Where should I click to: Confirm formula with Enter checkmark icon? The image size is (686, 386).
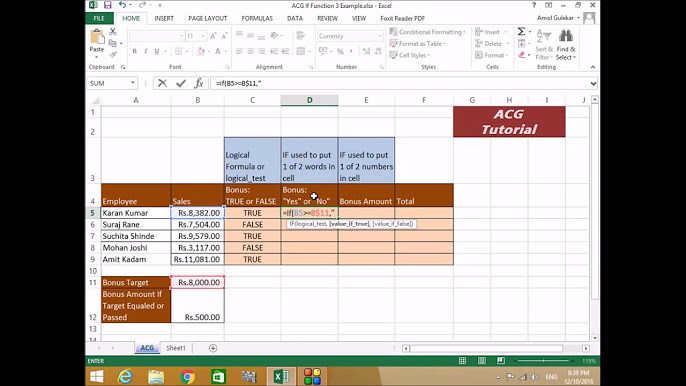click(x=181, y=83)
